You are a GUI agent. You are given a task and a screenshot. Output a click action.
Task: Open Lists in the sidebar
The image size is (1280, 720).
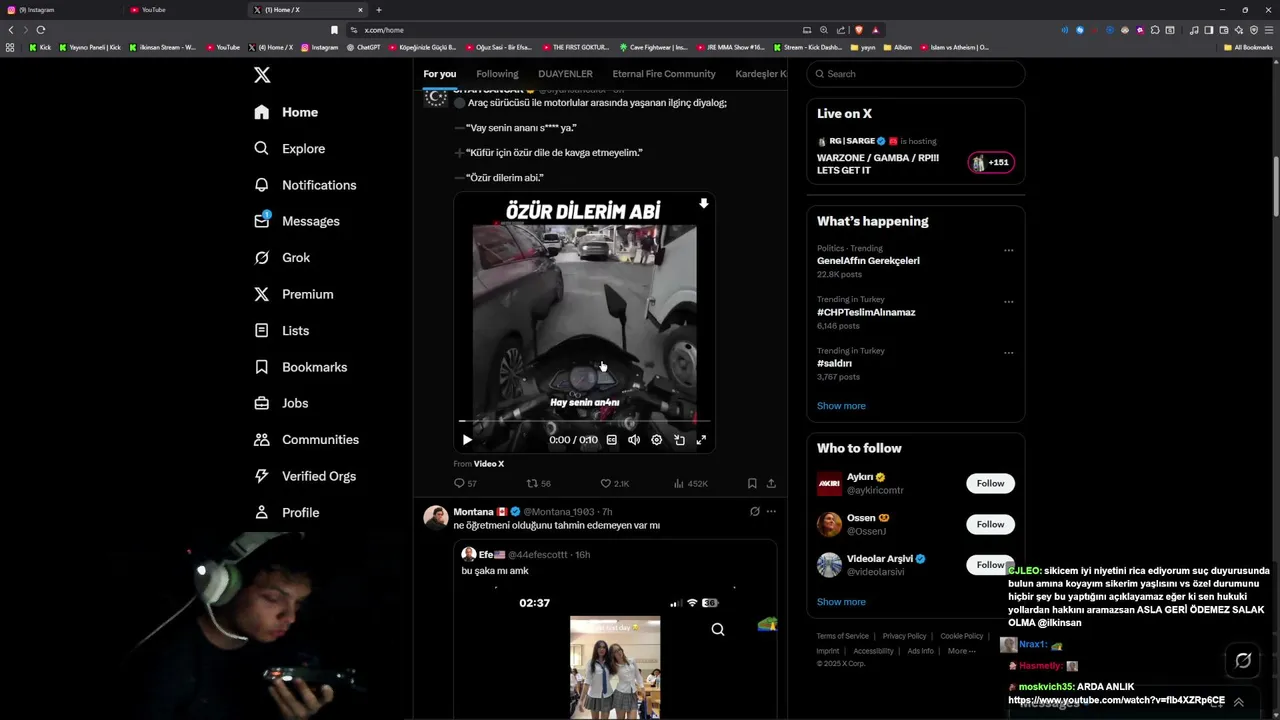pos(282,330)
